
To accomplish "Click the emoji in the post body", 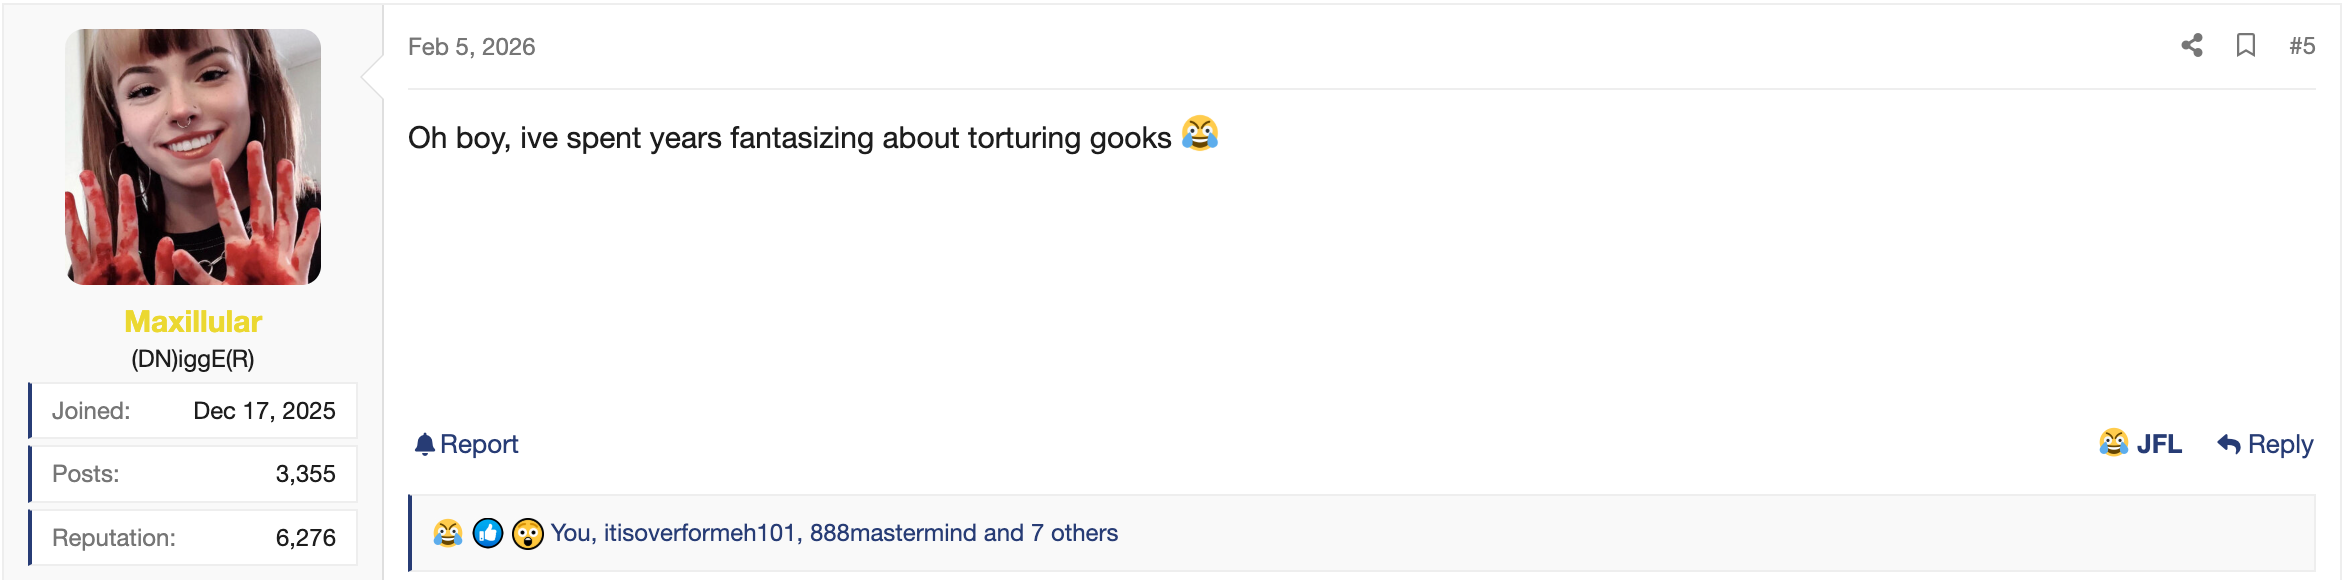I will pos(1199,134).
